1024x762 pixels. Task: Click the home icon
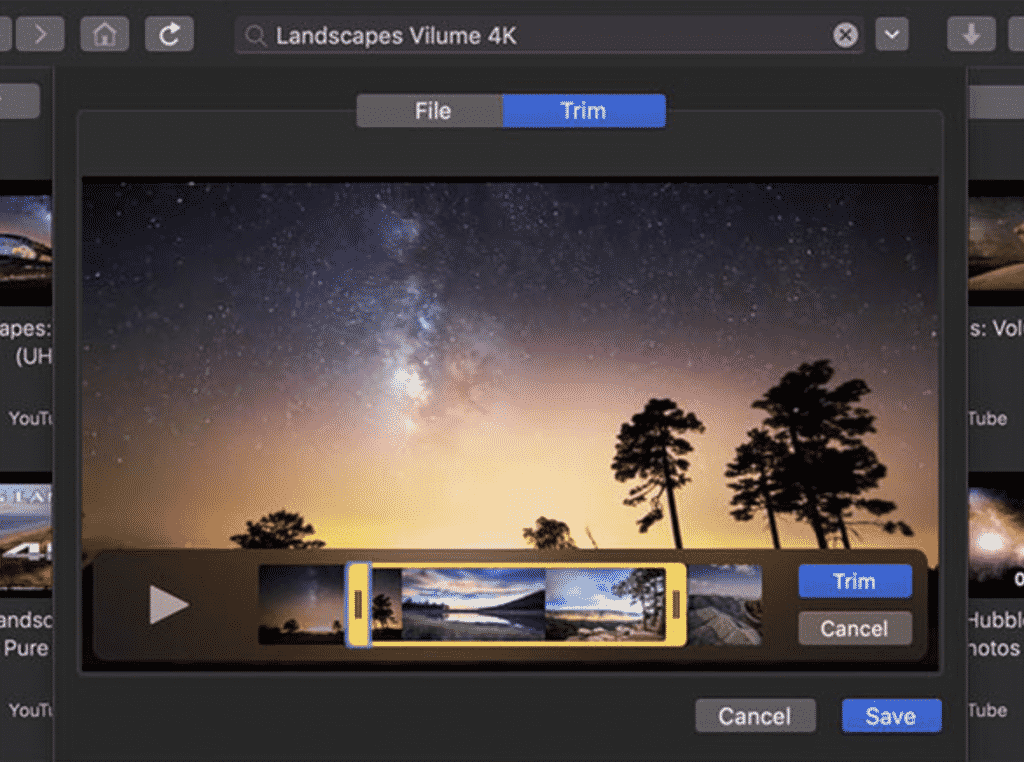(x=104, y=33)
